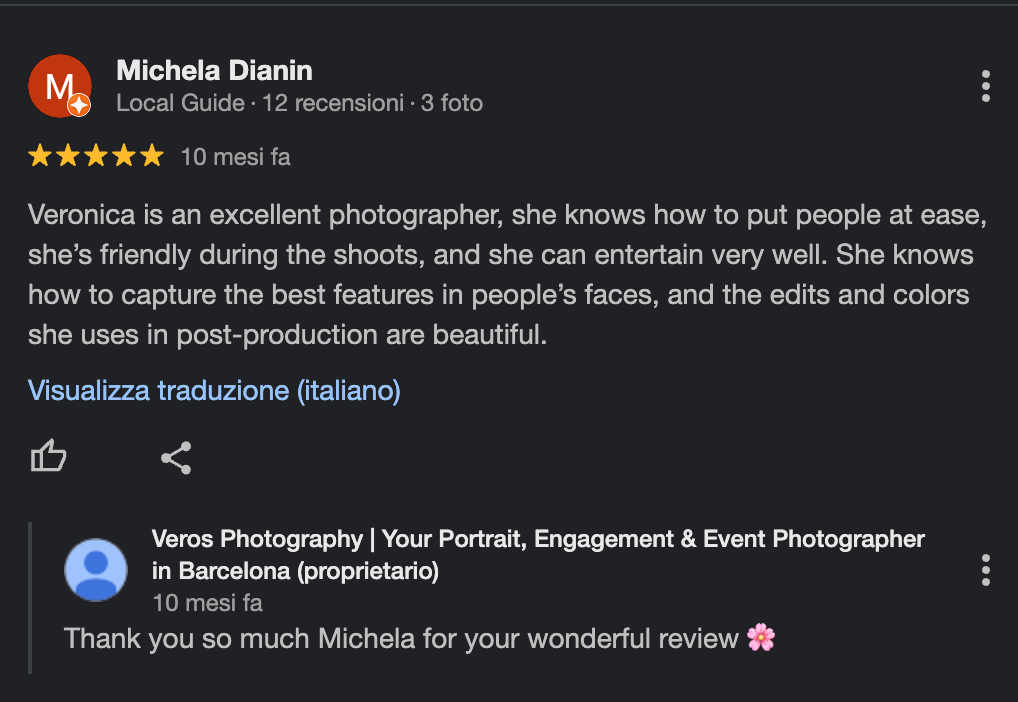
Task: Click the first star of the rating
Action: click(x=40, y=156)
